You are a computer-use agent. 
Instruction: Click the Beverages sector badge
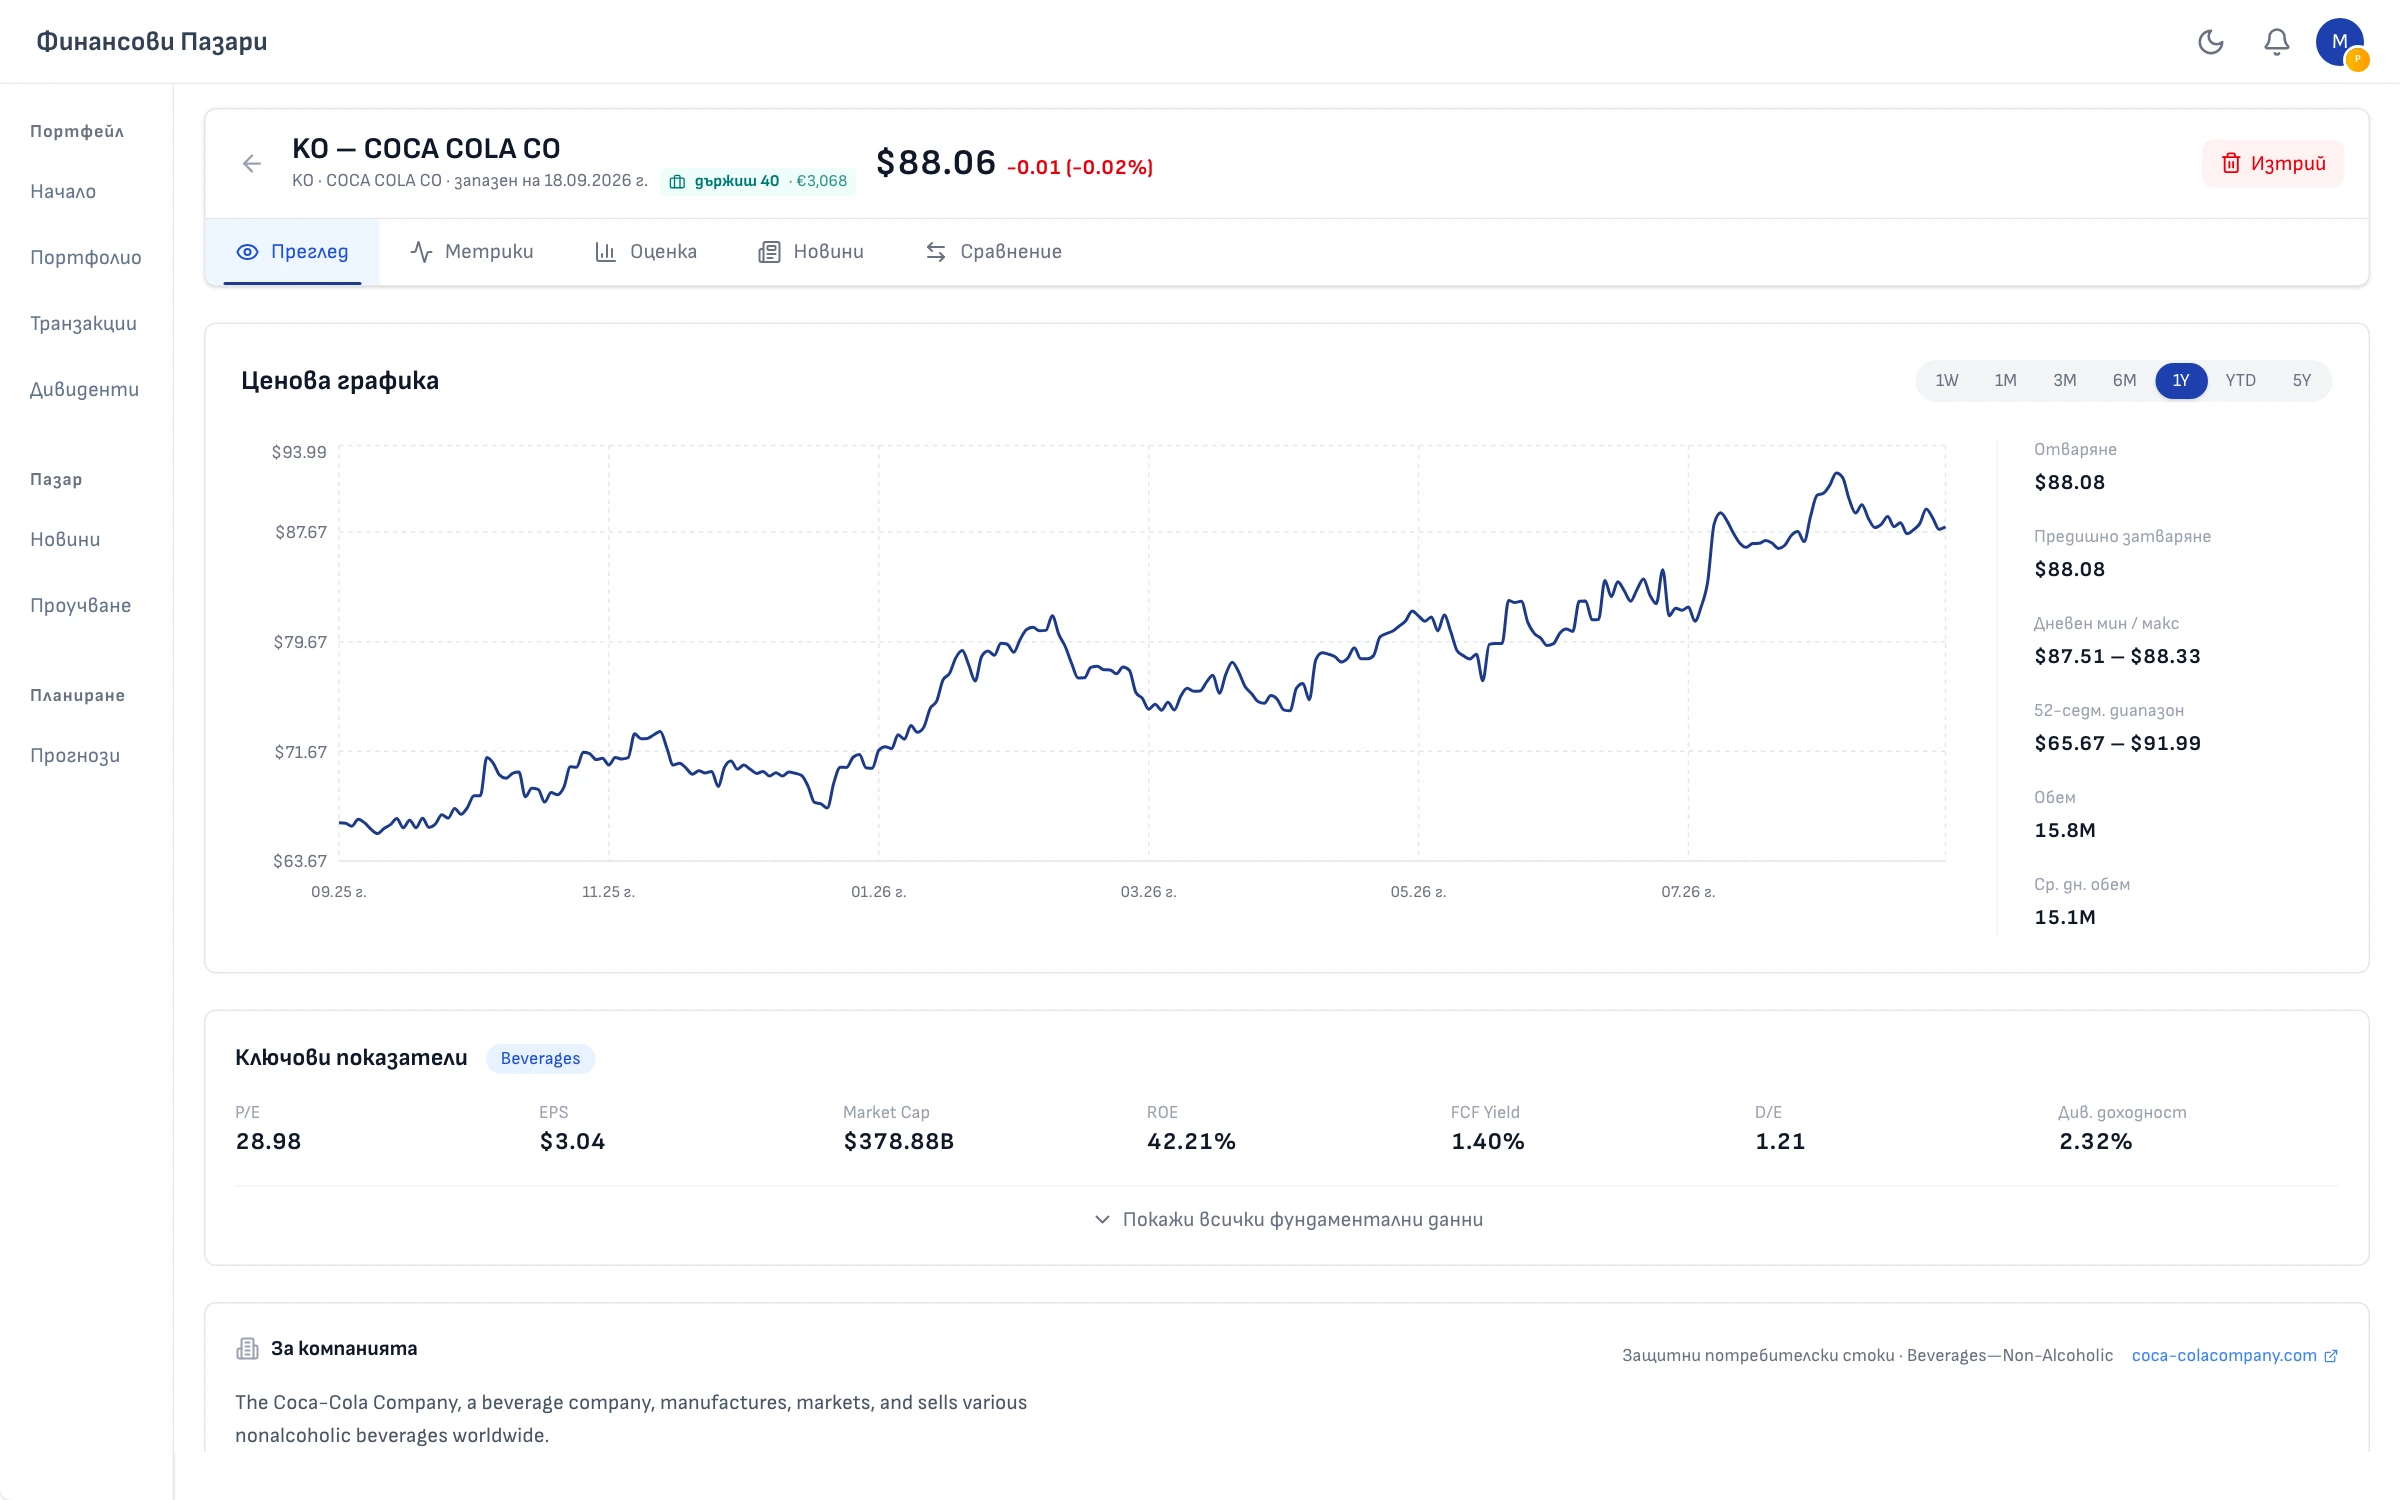(540, 1059)
